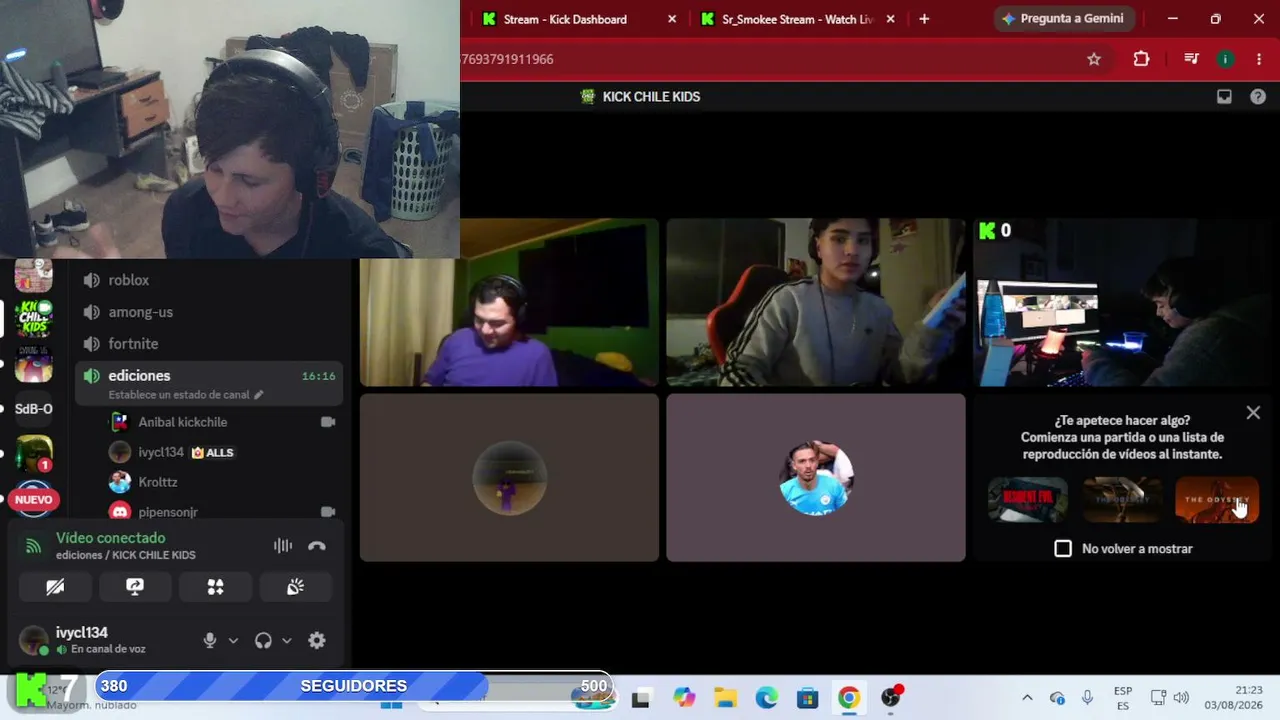The height and width of the screenshot is (720, 1280).
Task: Switch ESP keyboard language indicator
Action: tap(1123, 698)
